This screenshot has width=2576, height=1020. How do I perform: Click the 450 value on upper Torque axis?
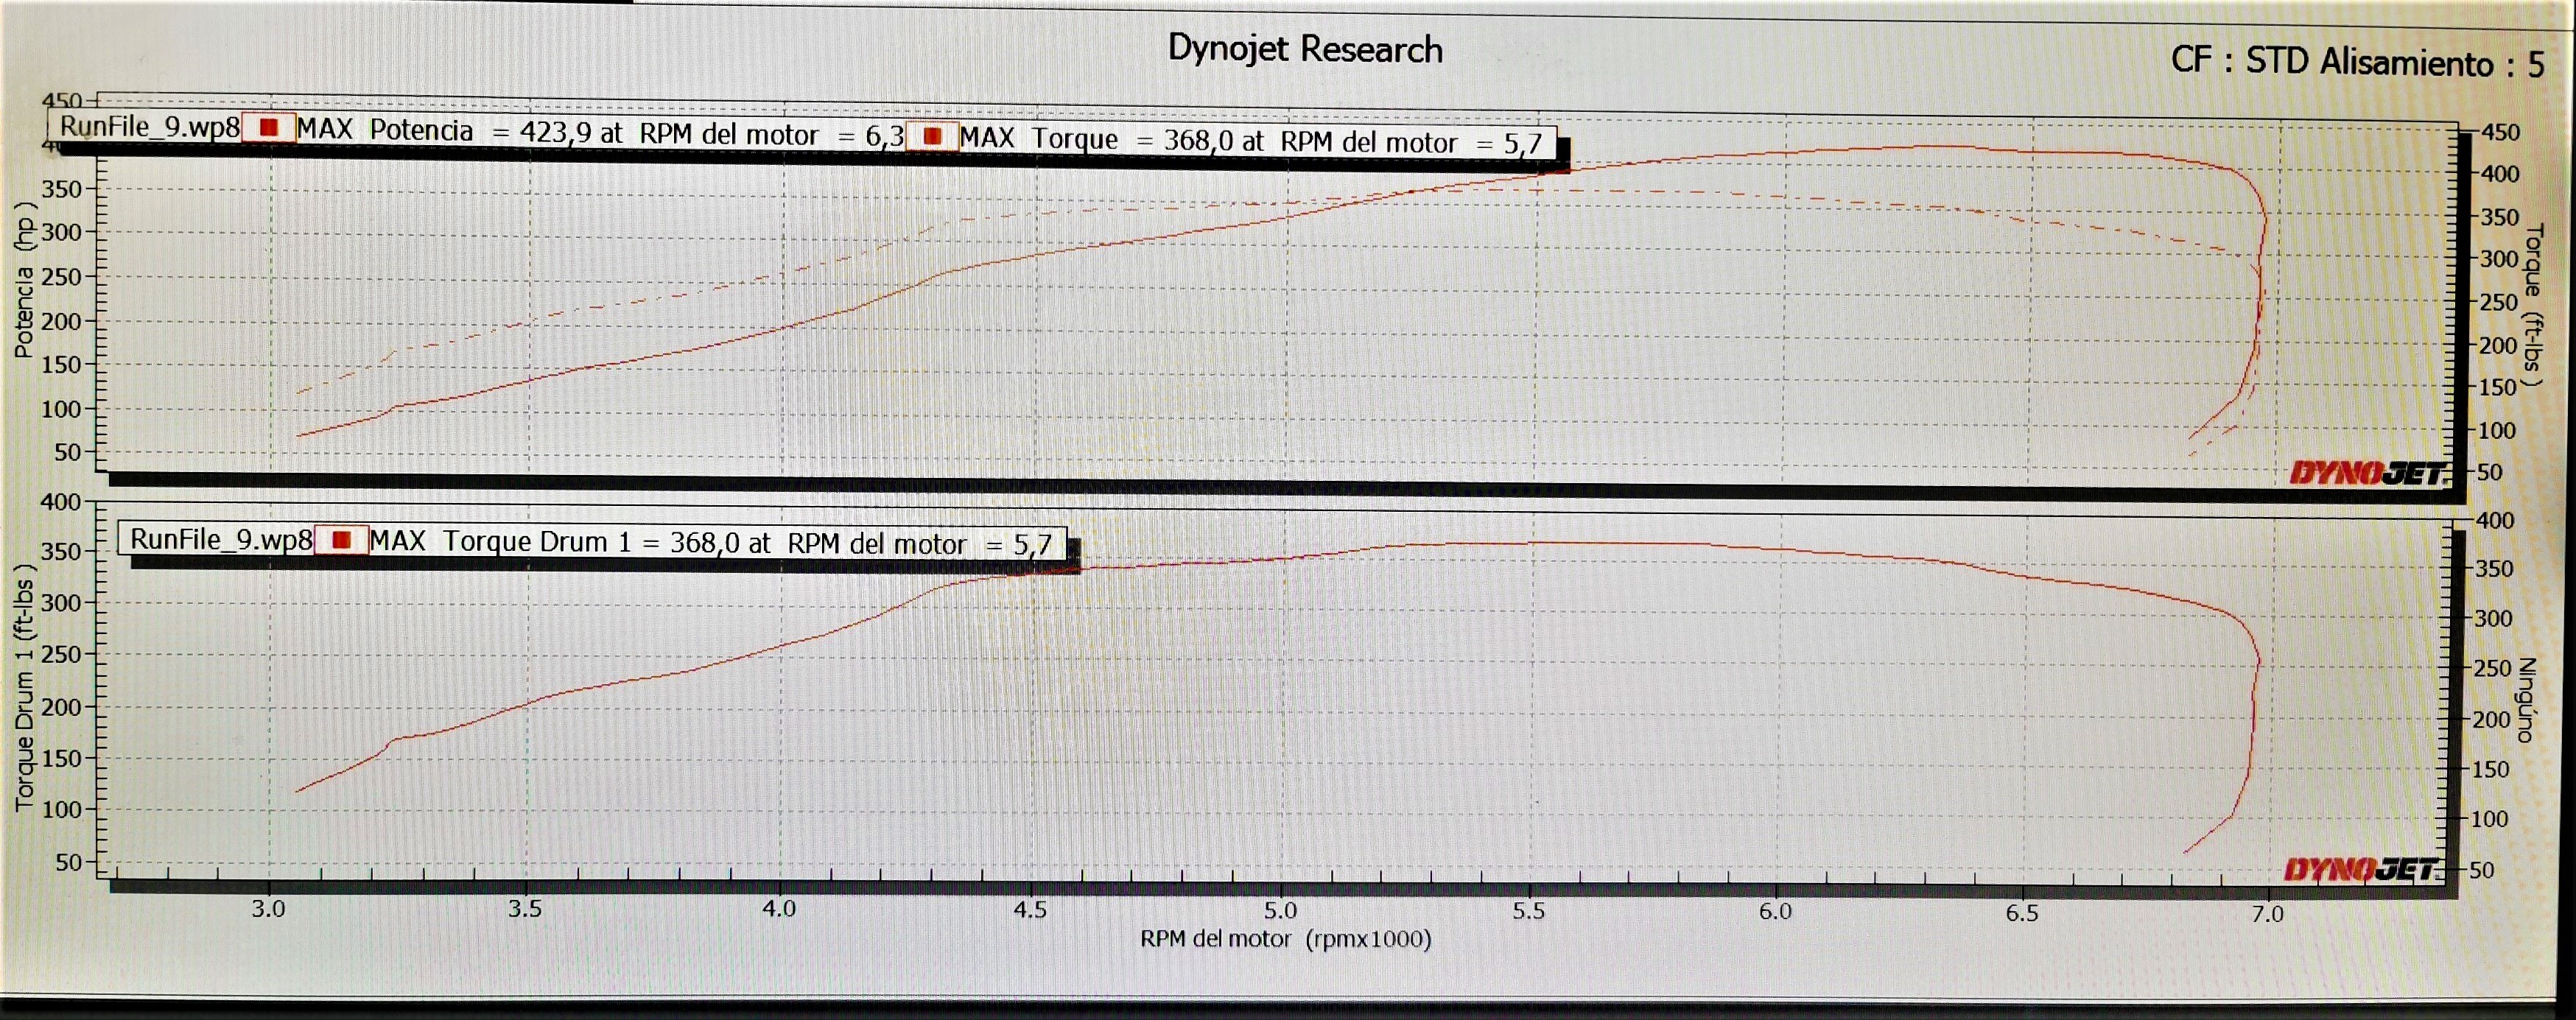click(2501, 133)
